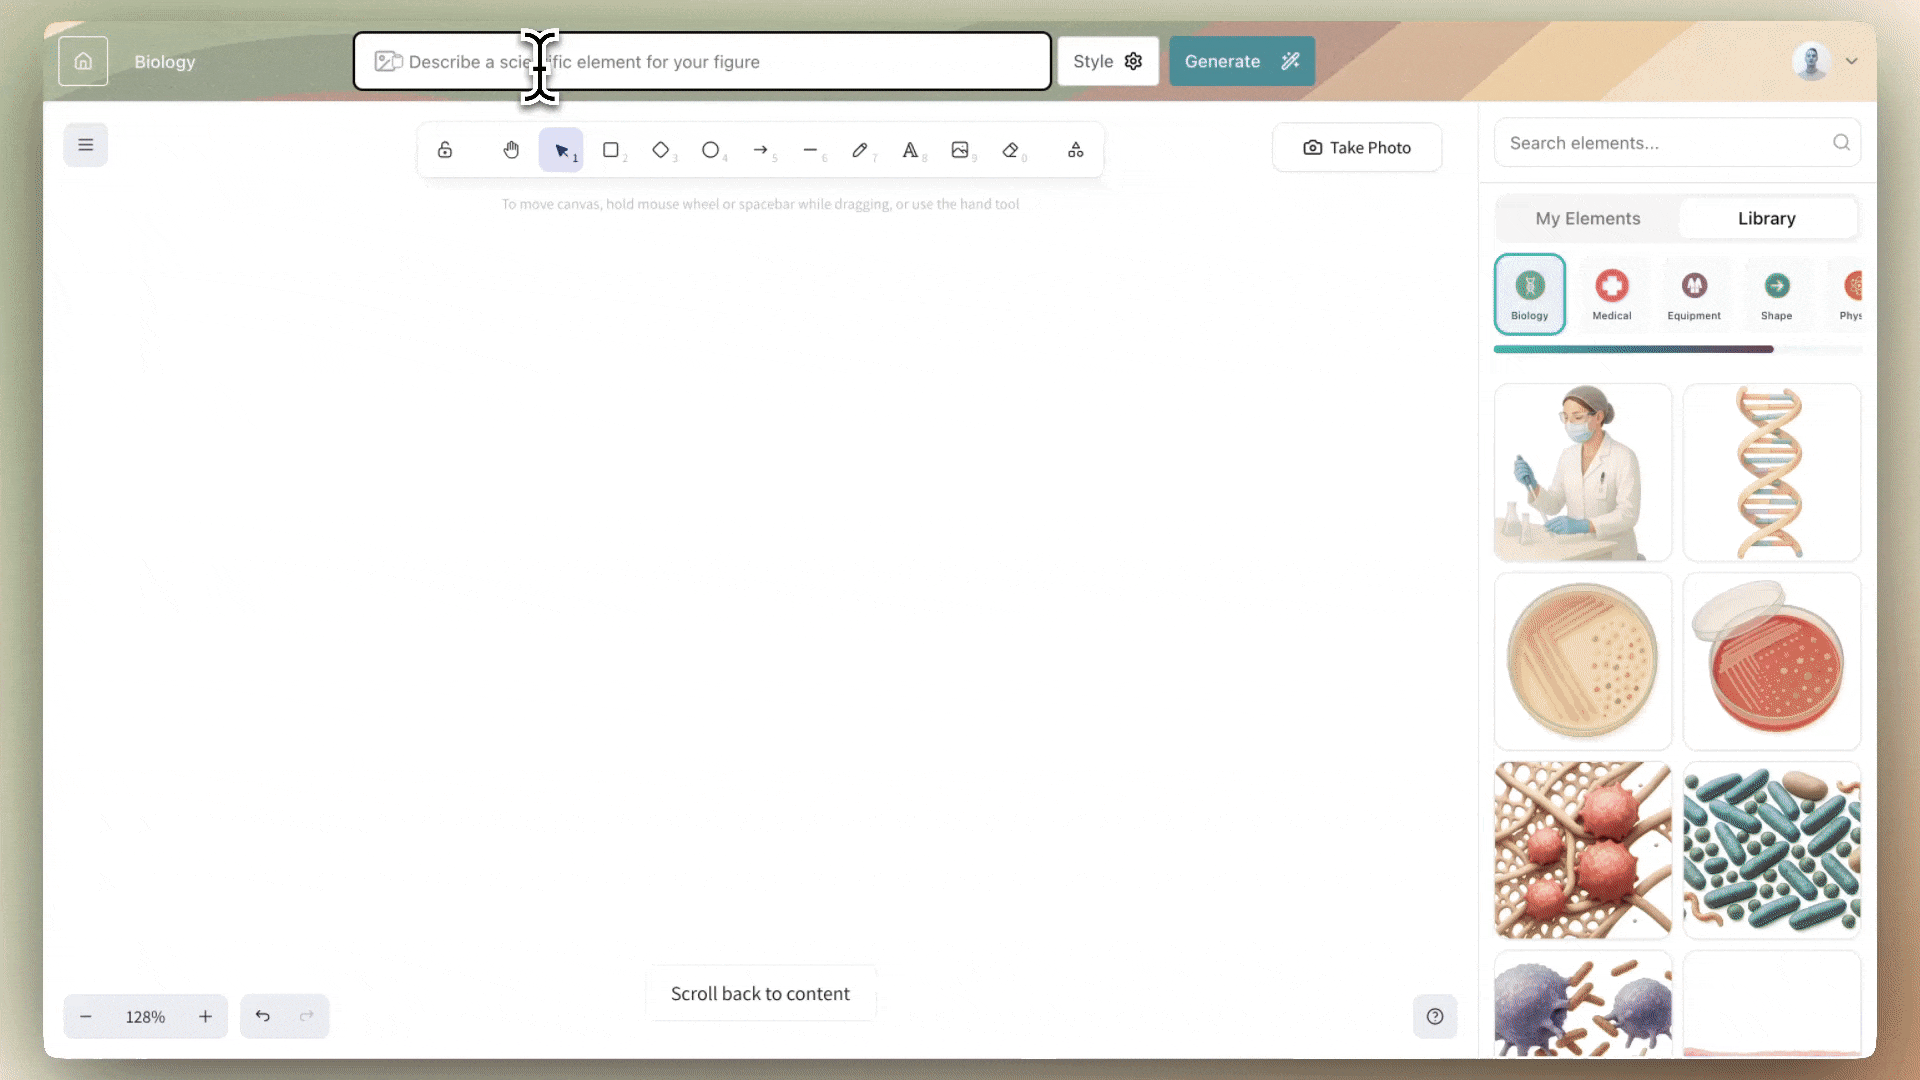Click the Take Photo button
1920x1080 pixels.
[1357, 148]
